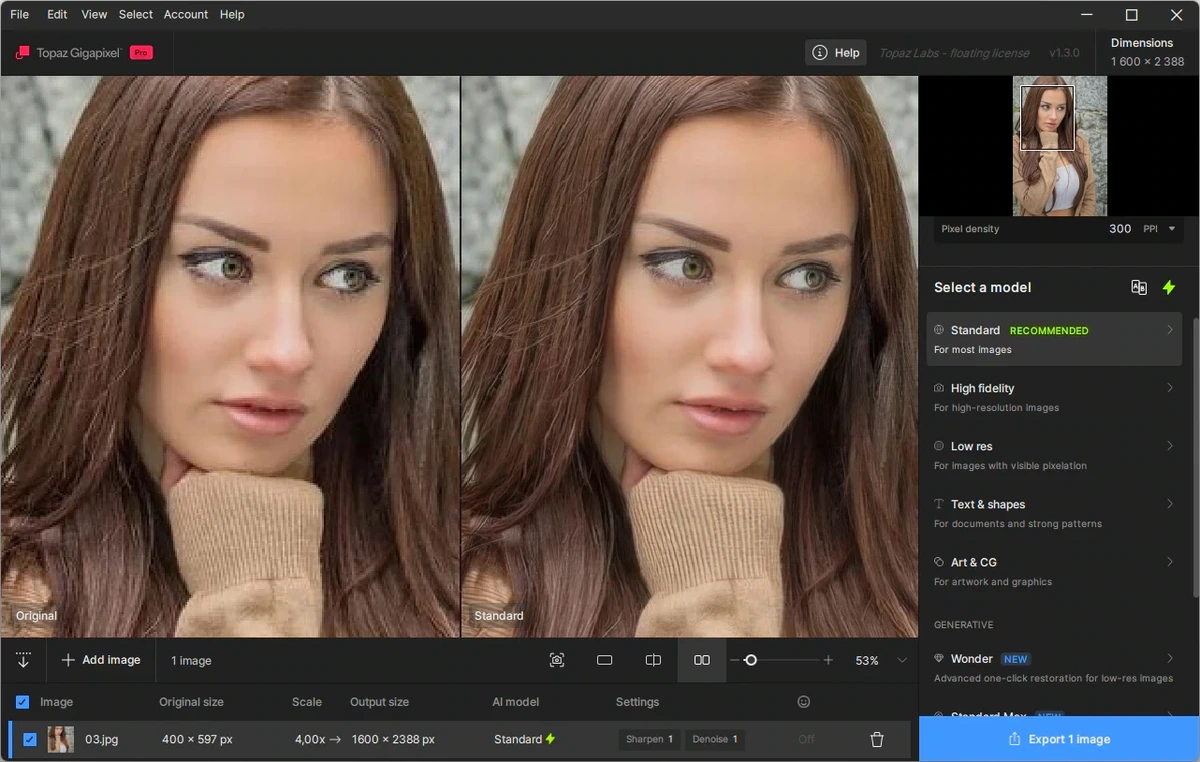This screenshot has width=1200, height=762.
Task: Click the face recovery smiley header icon
Action: coord(803,702)
